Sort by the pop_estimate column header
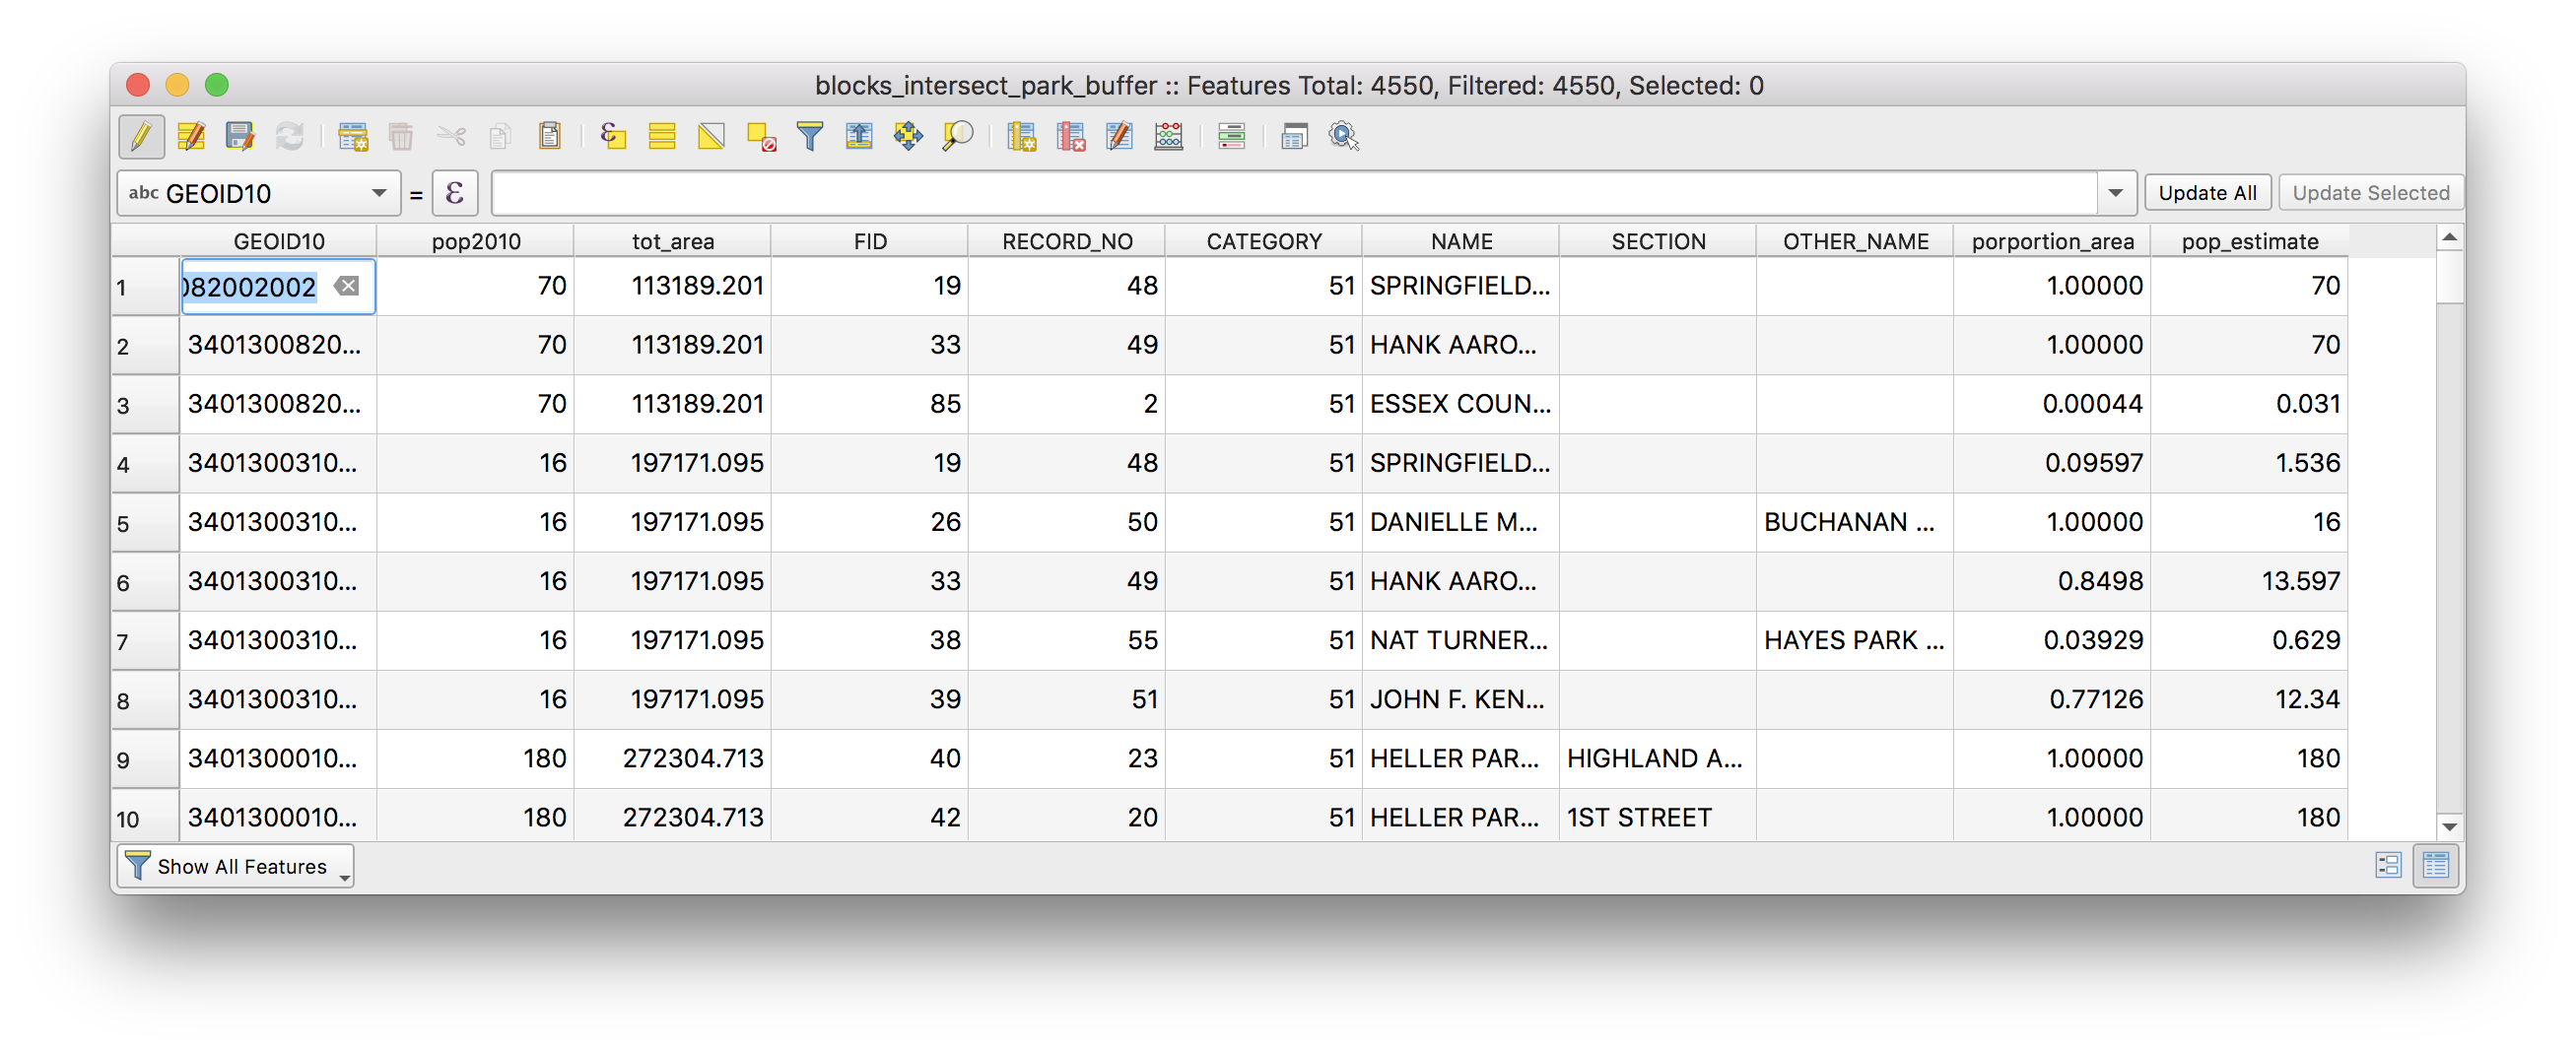The image size is (2576, 1052). coord(2249,242)
